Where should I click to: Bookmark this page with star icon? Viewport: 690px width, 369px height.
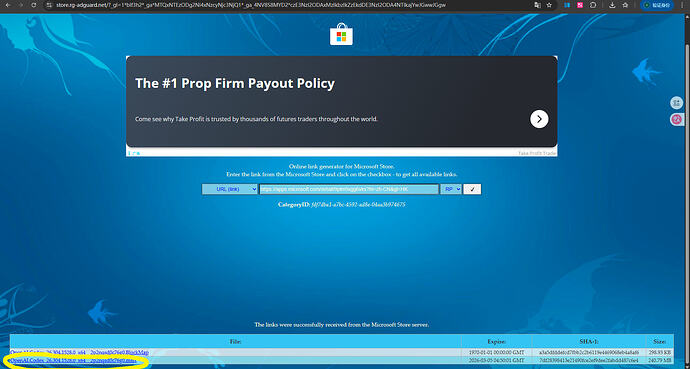pyautogui.click(x=549, y=5)
